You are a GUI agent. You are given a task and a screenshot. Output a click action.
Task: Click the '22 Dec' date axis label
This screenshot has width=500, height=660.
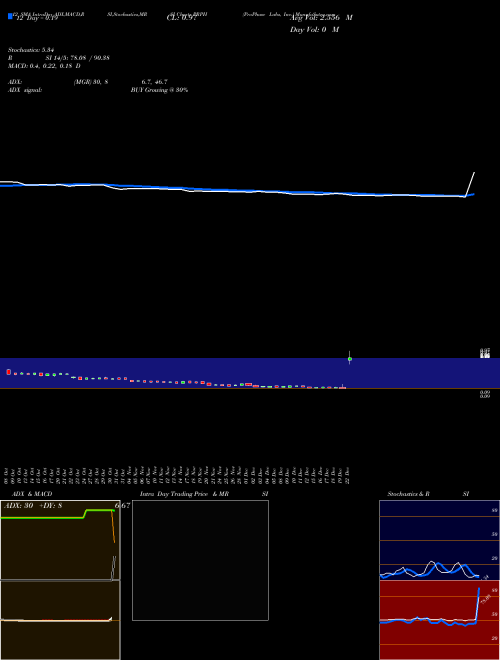[x=347, y=476]
